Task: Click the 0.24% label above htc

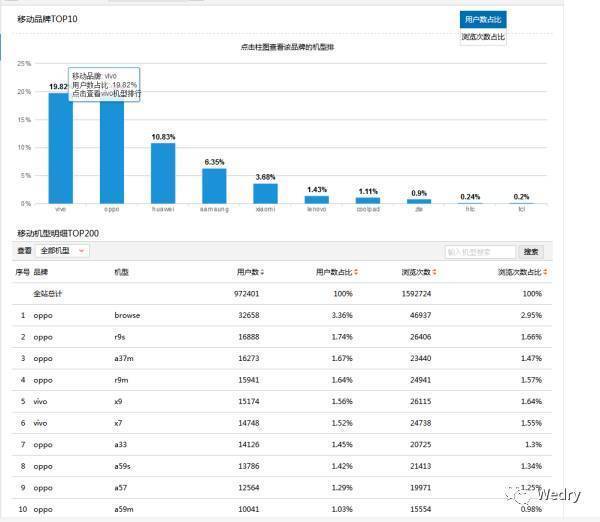Action: [470, 197]
